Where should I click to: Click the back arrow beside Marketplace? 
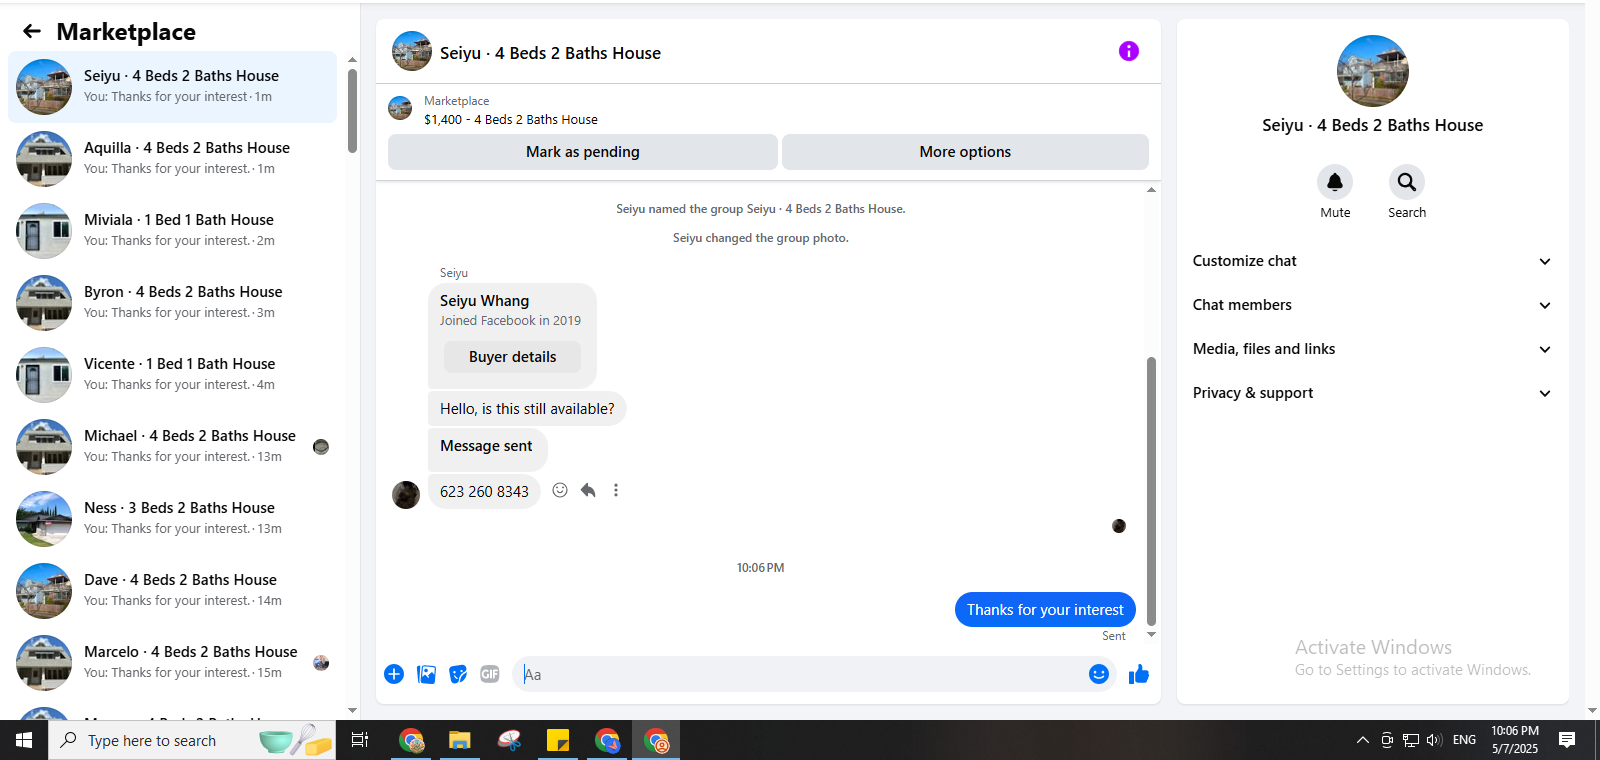click(32, 31)
